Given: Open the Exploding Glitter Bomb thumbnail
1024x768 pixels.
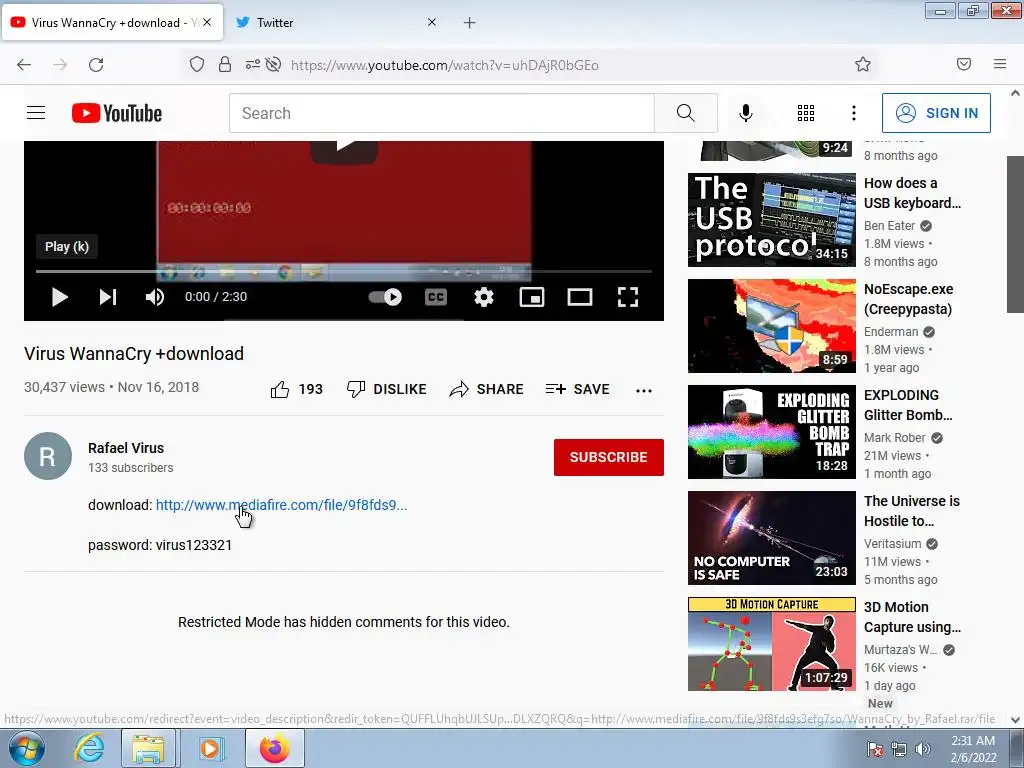Looking at the screenshot, I should click(x=772, y=432).
